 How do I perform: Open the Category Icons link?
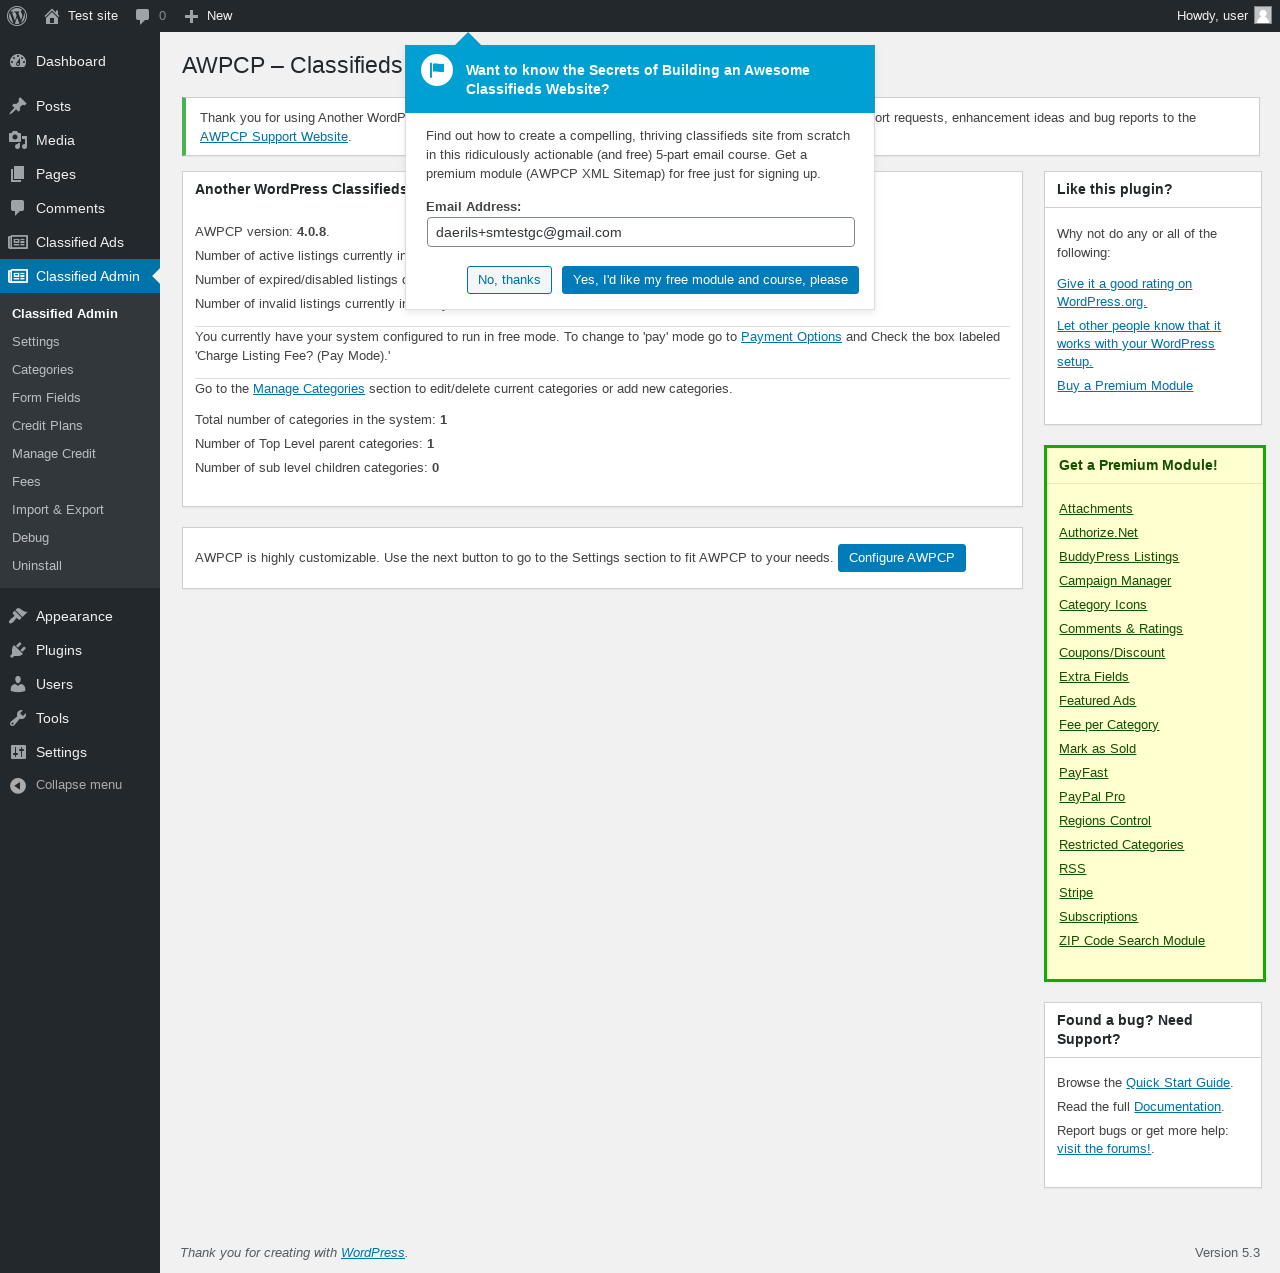(x=1103, y=605)
